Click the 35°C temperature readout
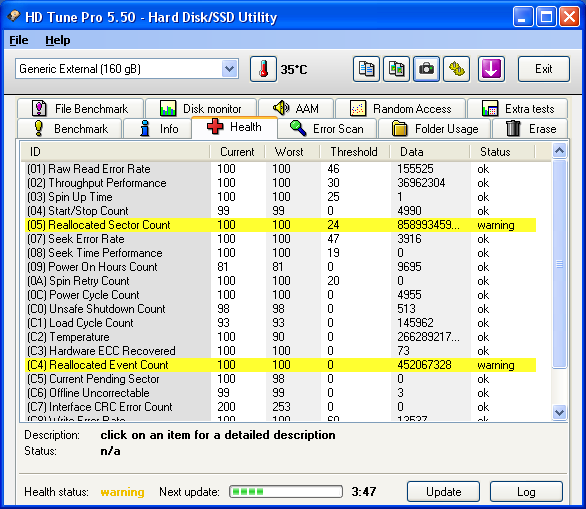 294,70
